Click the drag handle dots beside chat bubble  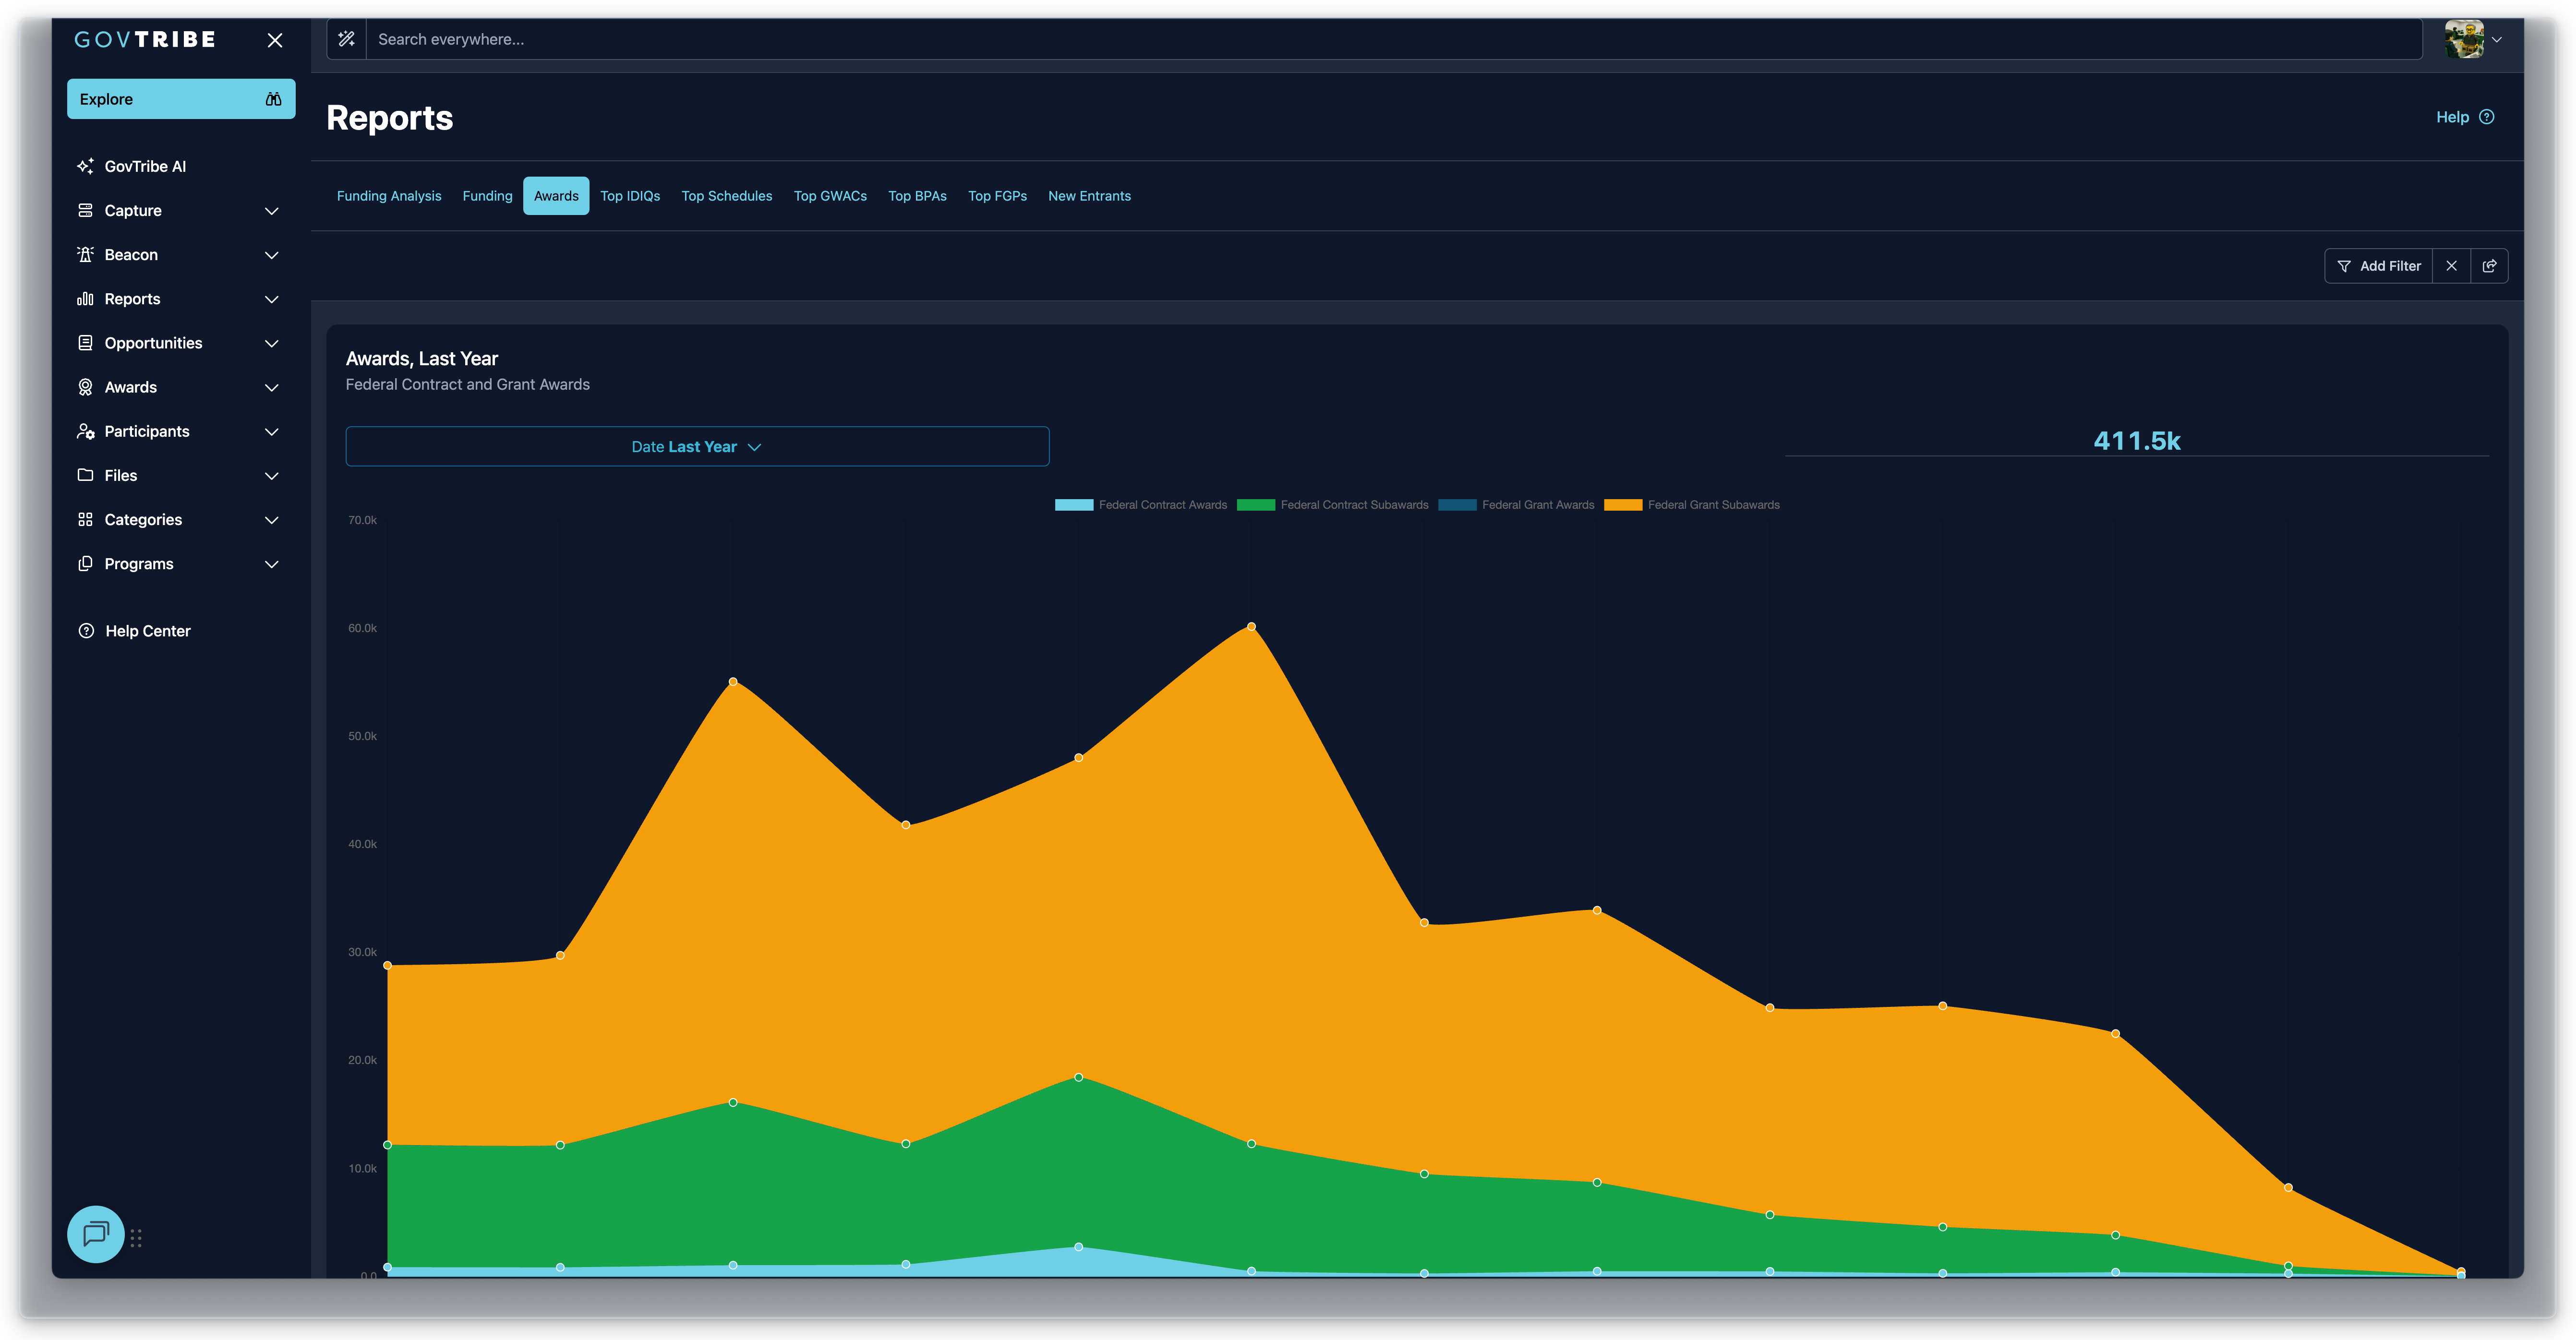coord(136,1238)
